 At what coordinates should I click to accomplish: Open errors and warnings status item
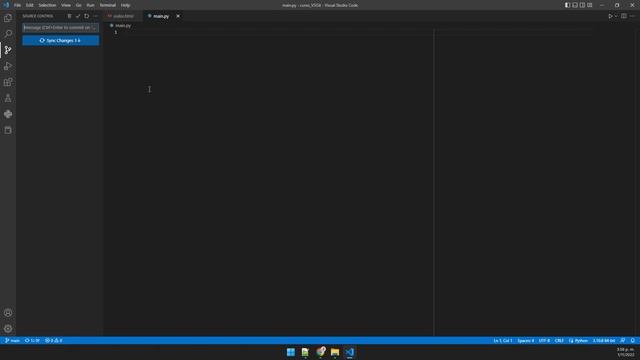[53, 340]
